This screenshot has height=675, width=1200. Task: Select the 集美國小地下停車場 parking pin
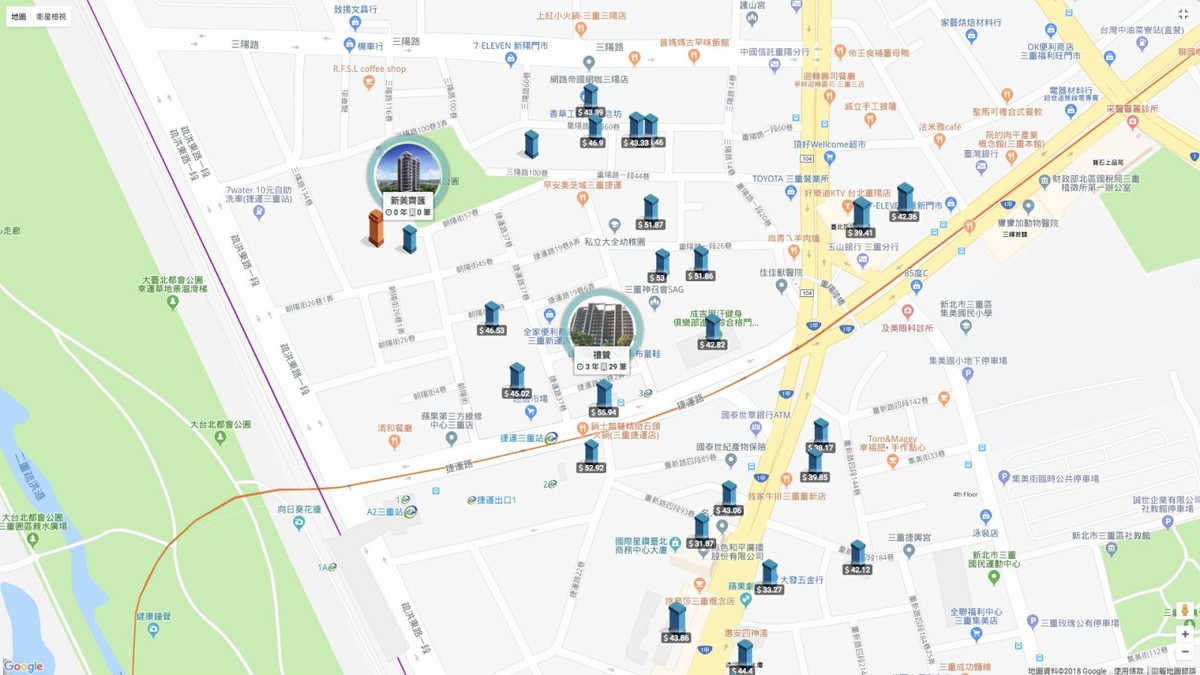966,375
